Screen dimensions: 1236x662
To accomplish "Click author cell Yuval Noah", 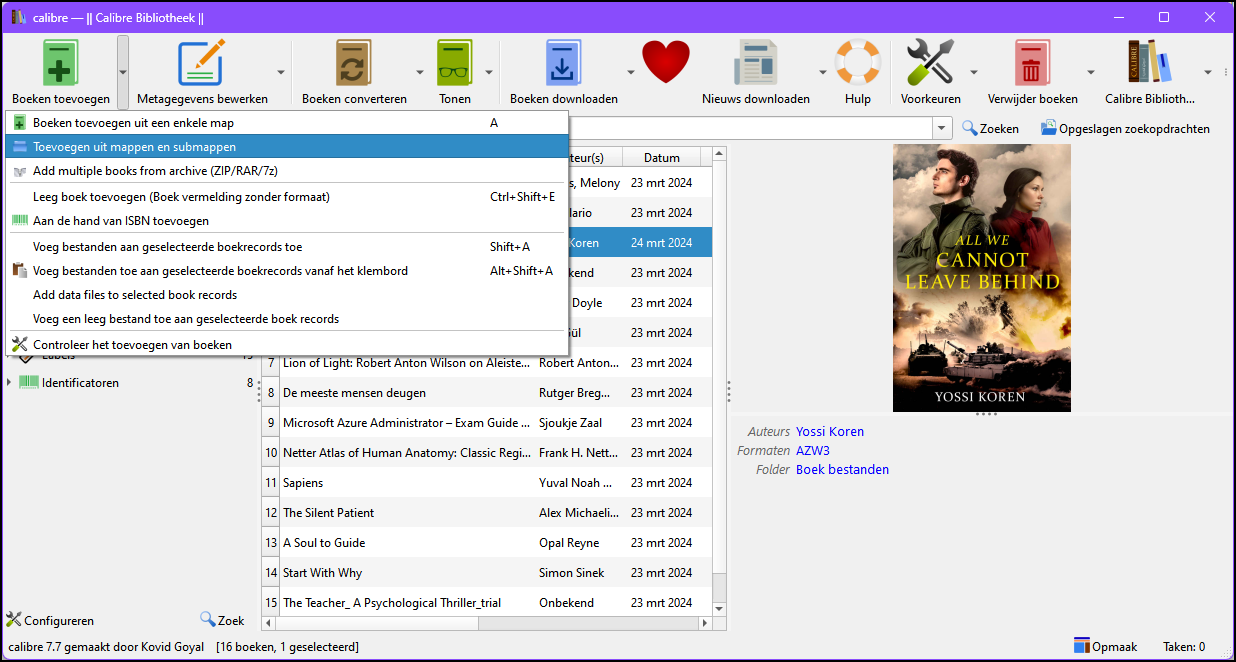I will click(578, 483).
